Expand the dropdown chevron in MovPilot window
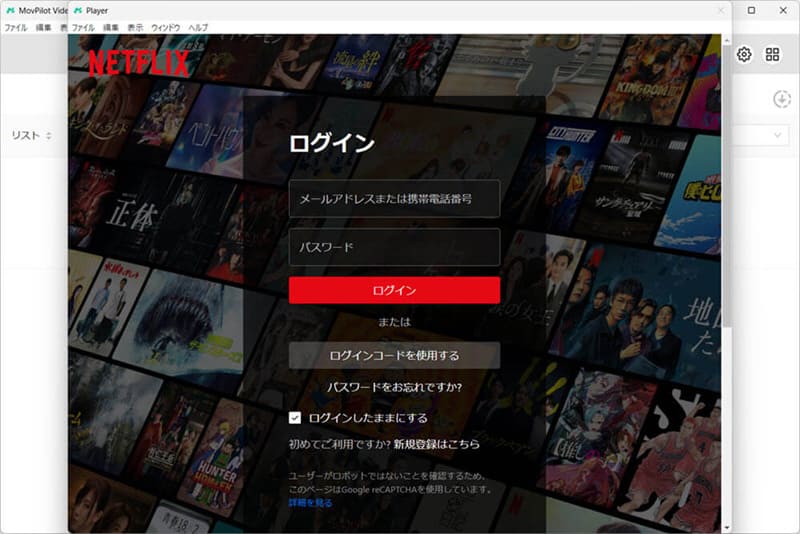This screenshot has height=534, width=800. pyautogui.click(x=778, y=135)
